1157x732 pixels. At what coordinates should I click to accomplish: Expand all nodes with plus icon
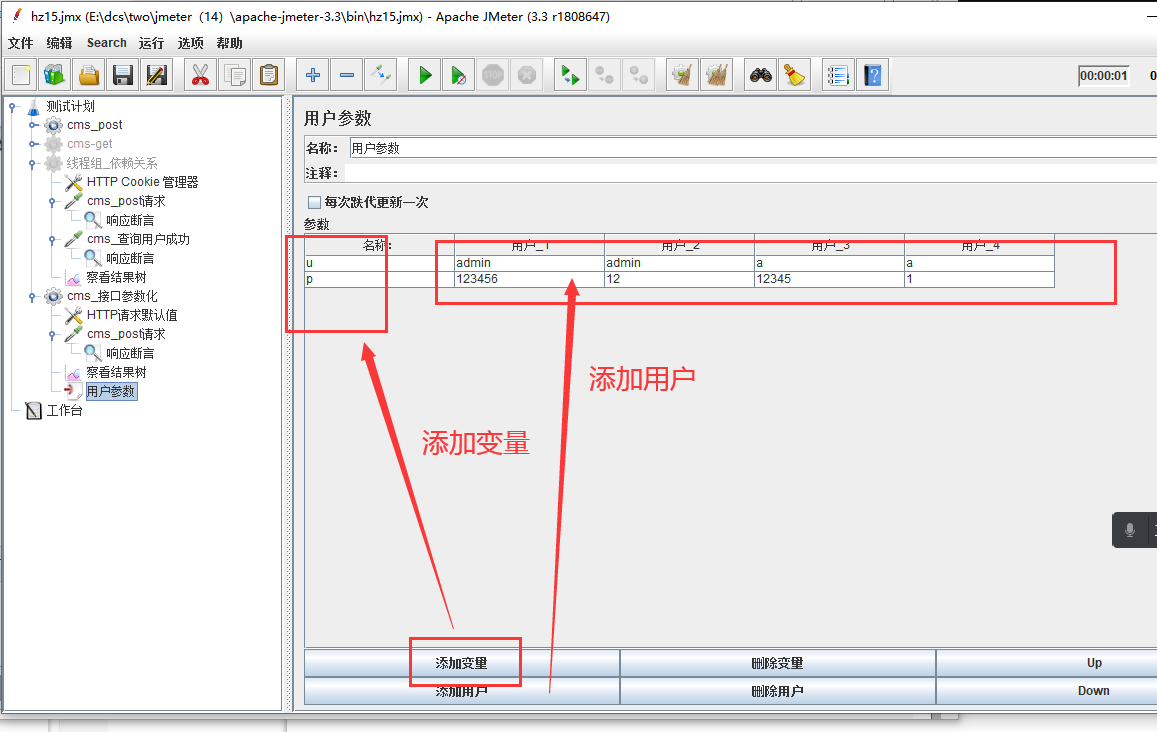tap(313, 75)
